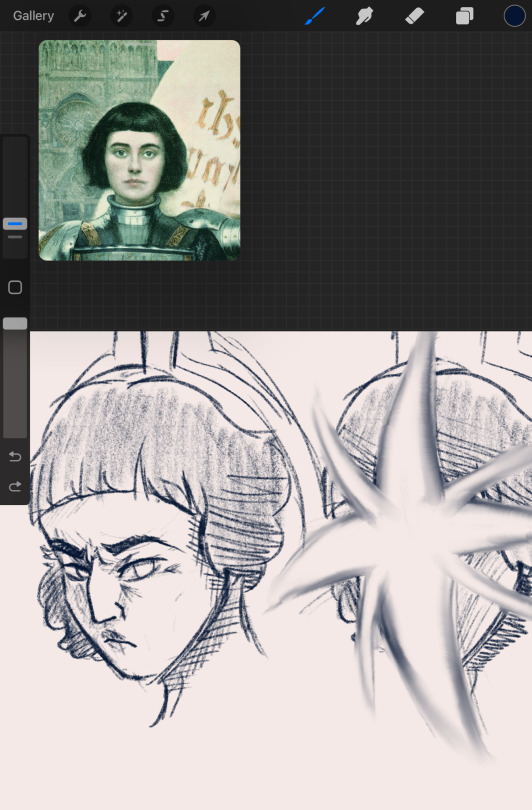Image resolution: width=532 pixels, height=810 pixels.
Task: Select the Brush tool
Action: pyautogui.click(x=315, y=16)
